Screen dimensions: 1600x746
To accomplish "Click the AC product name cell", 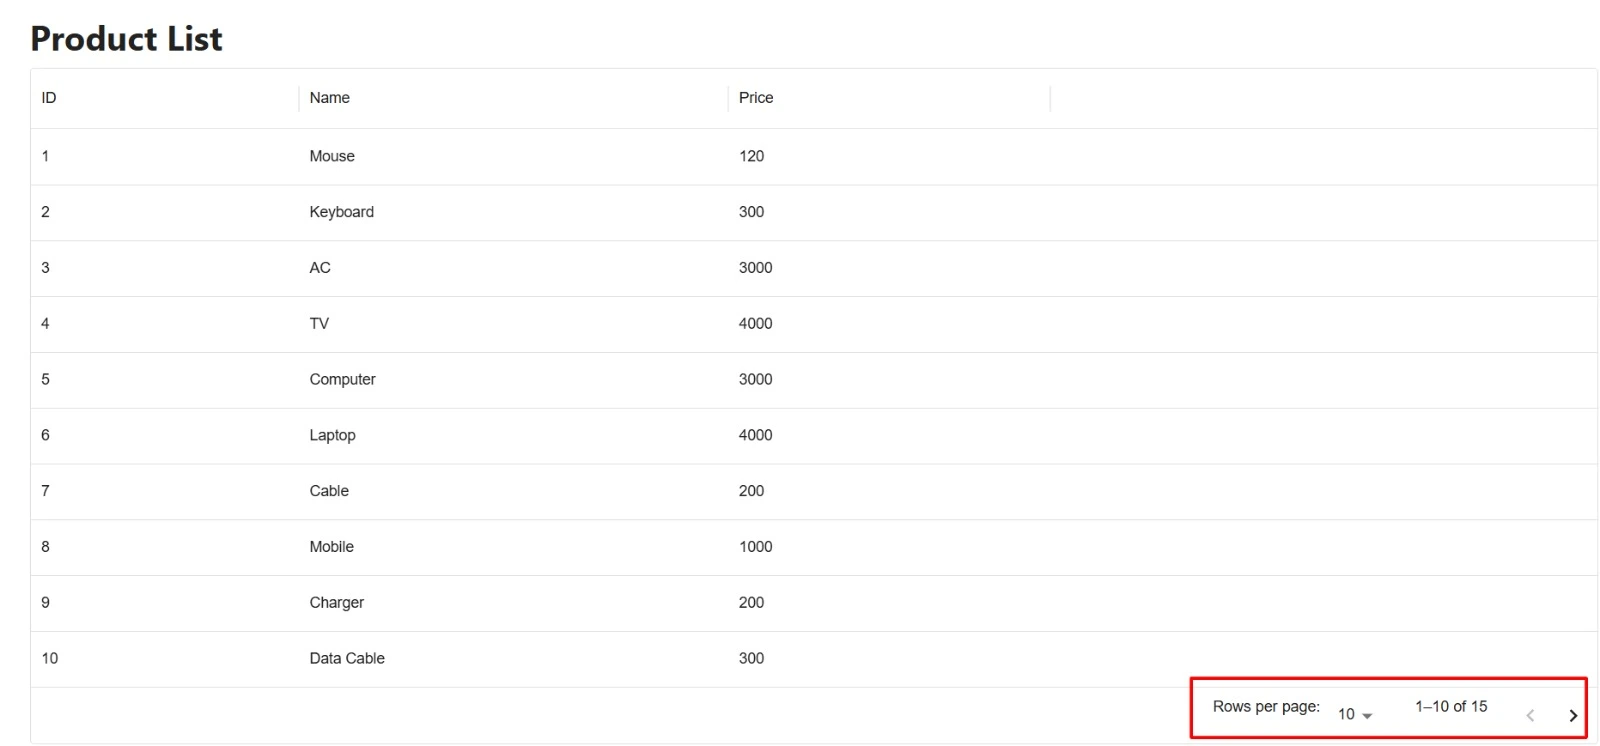I will pyautogui.click(x=320, y=268).
